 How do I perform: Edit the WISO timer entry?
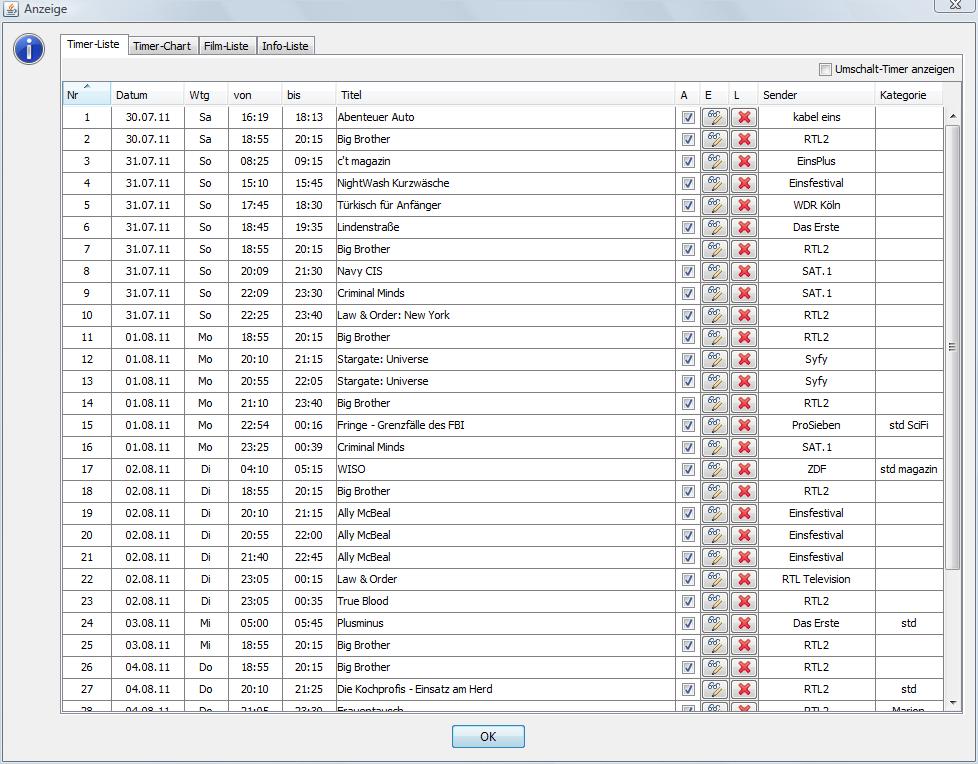point(715,470)
